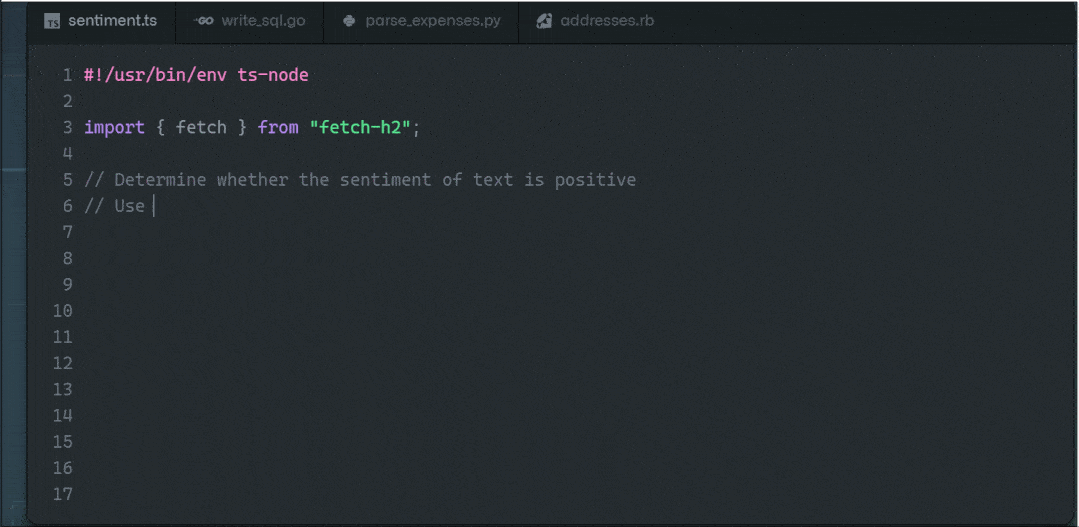
Task: Click line number 17 in the gutter
Action: pos(62,494)
